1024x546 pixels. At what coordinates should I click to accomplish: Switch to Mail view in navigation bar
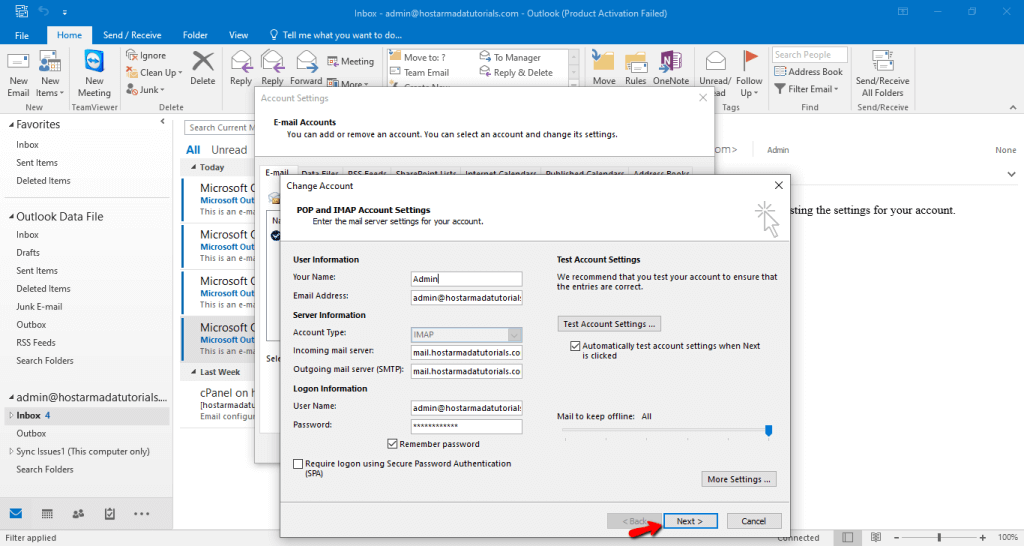pos(16,514)
